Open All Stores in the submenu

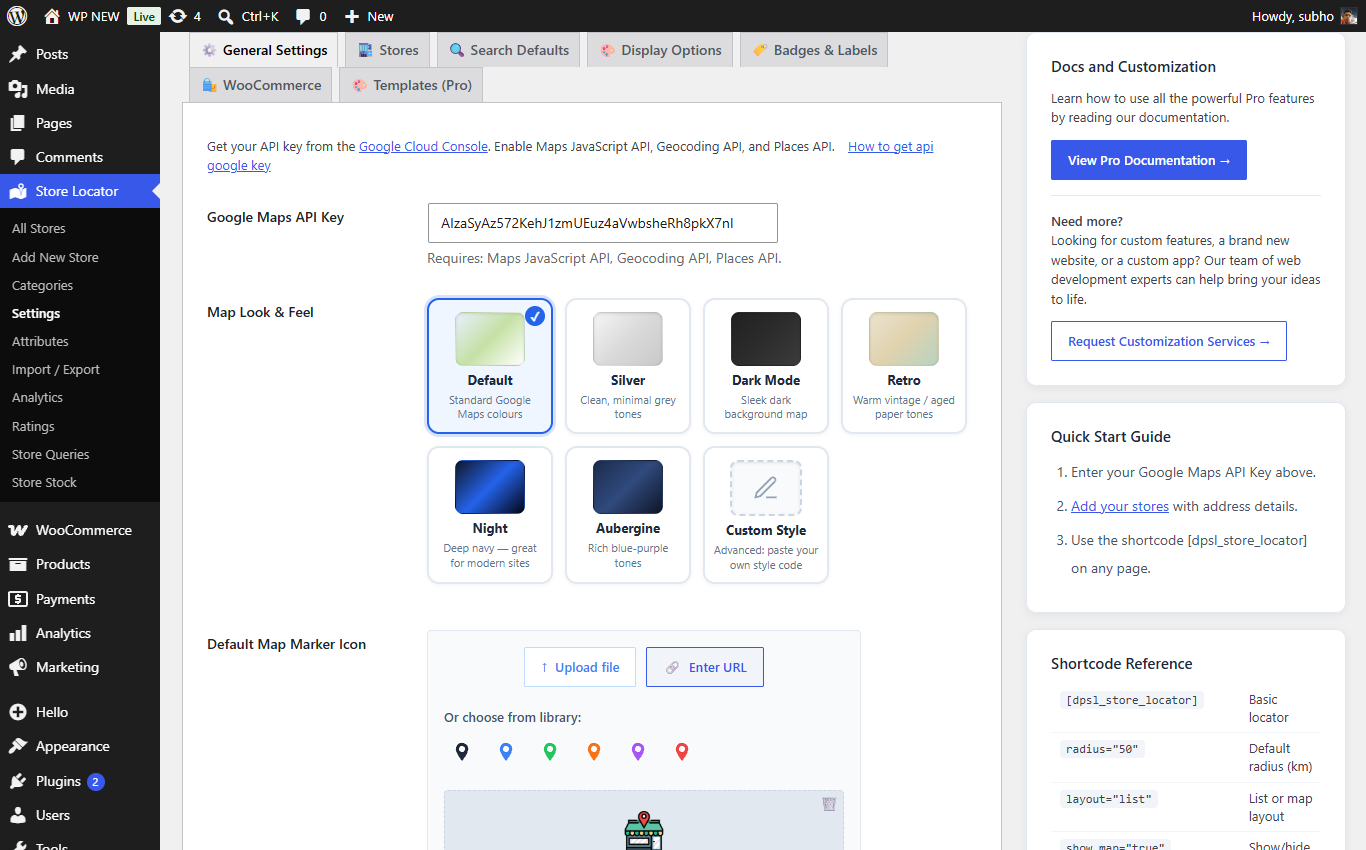[x=39, y=229]
